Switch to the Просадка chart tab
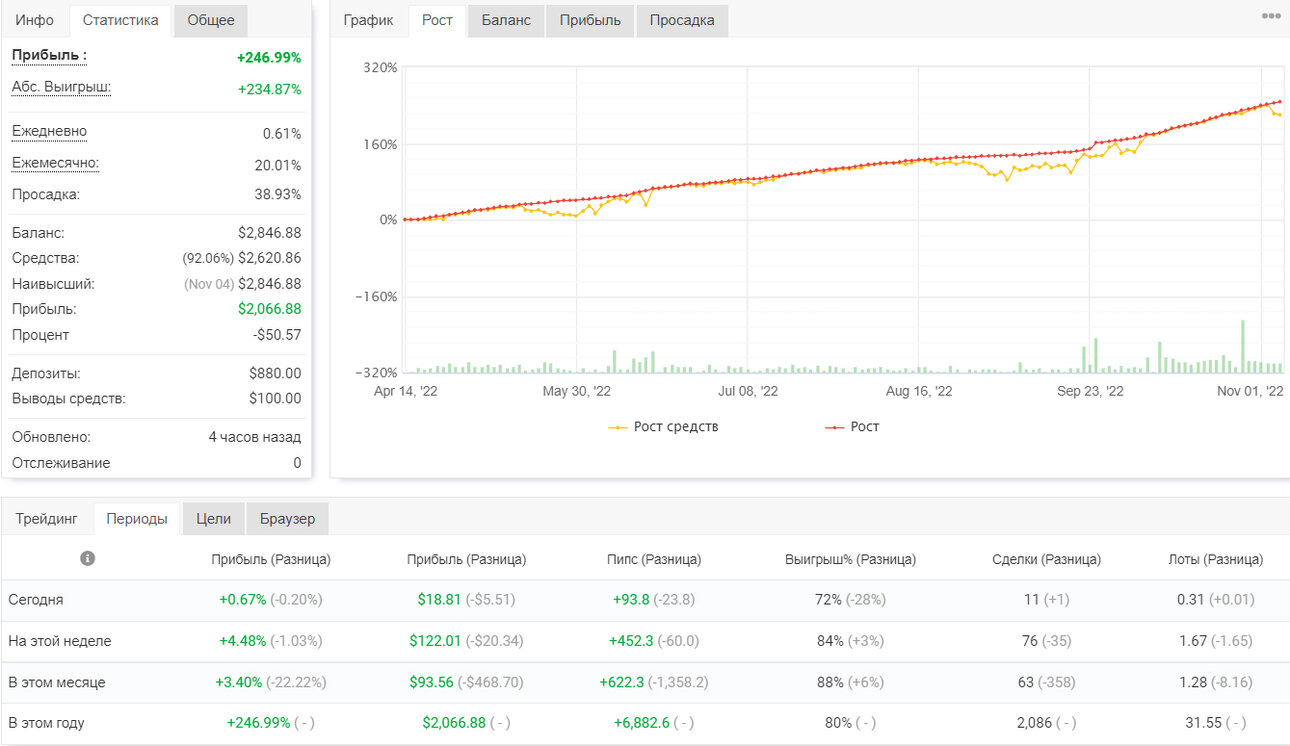 point(682,20)
